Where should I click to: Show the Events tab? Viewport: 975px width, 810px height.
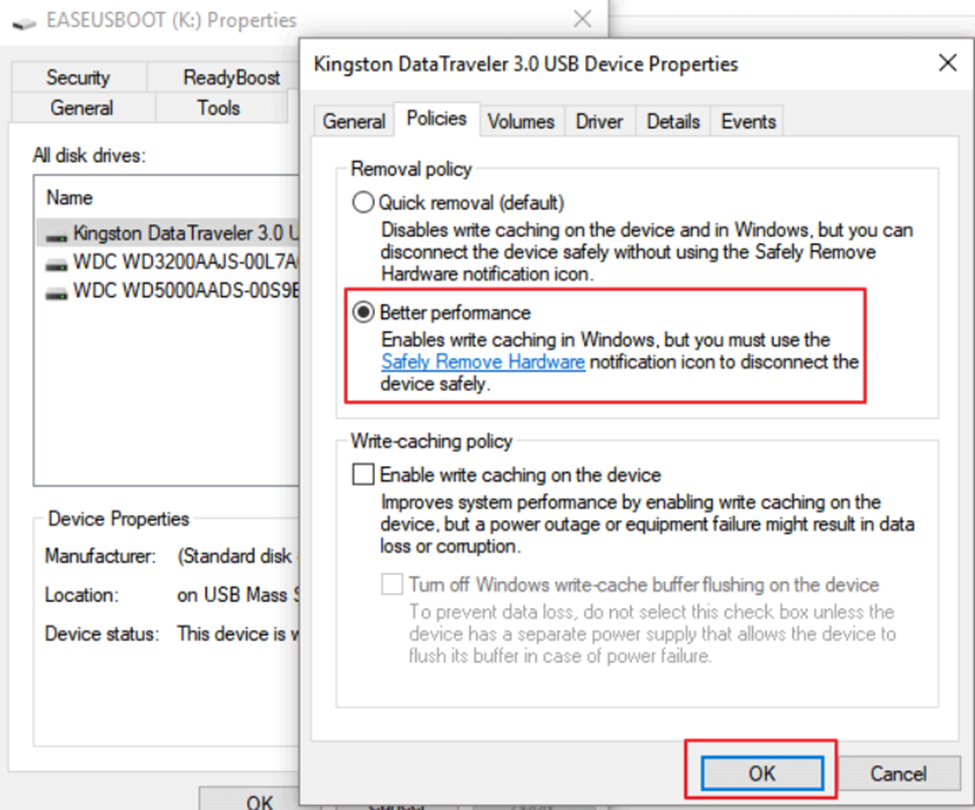coord(749,121)
